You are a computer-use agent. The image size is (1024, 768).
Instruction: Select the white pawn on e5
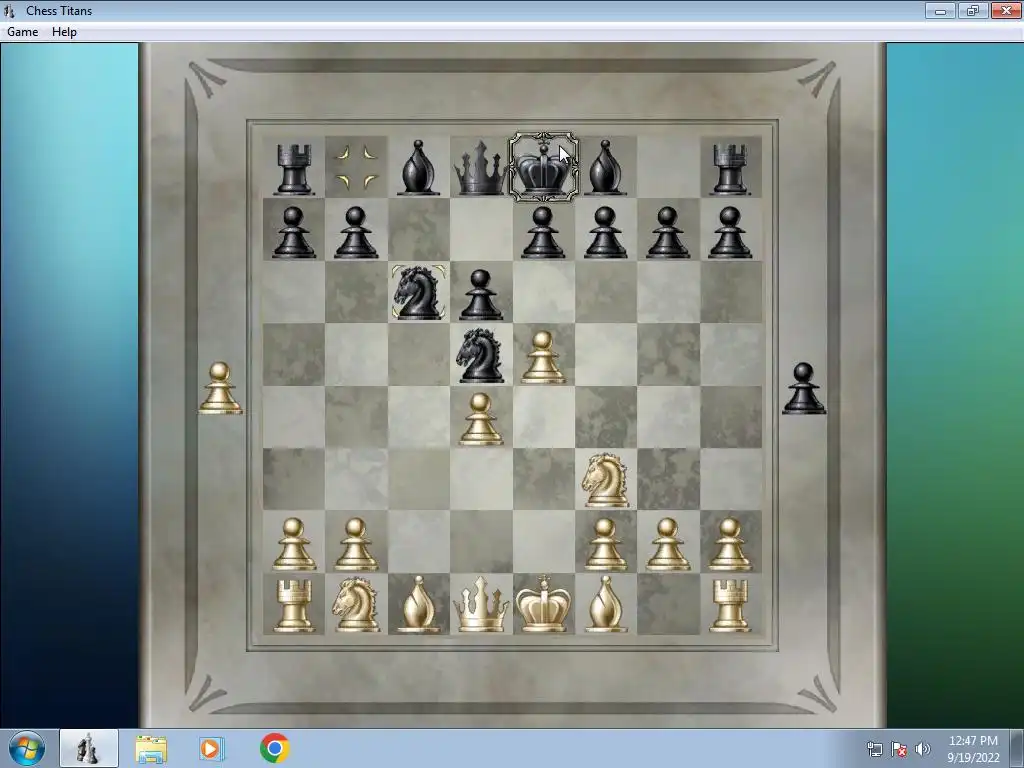click(543, 357)
